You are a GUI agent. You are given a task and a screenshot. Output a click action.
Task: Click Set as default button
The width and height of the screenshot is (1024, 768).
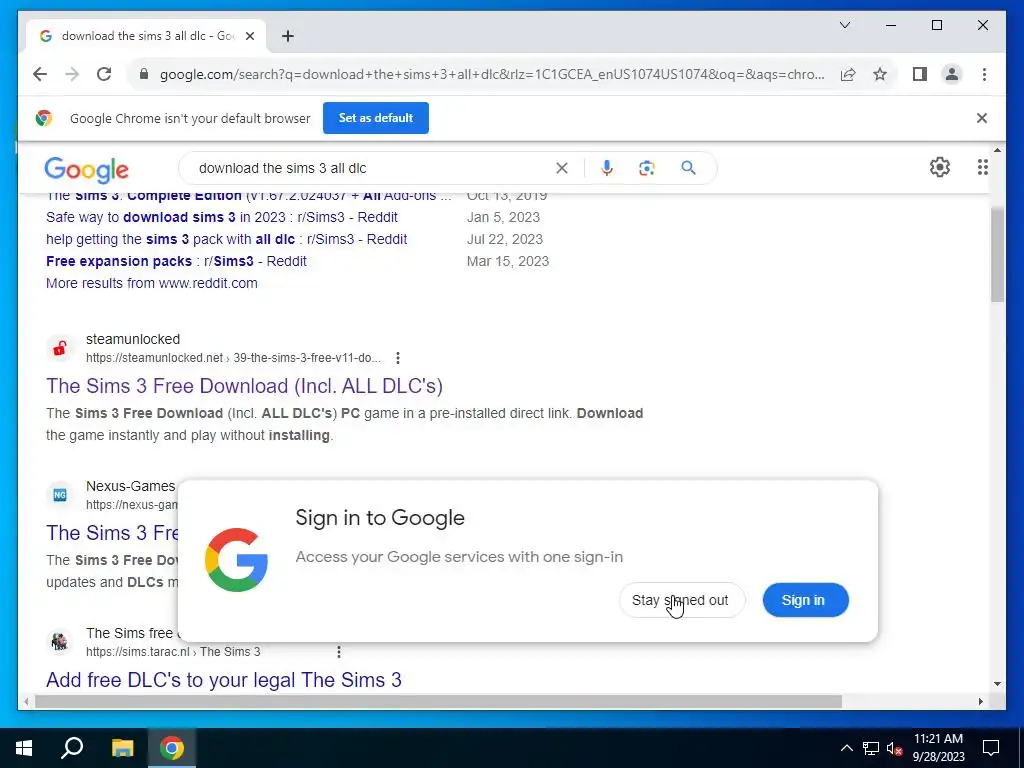pyautogui.click(x=376, y=118)
